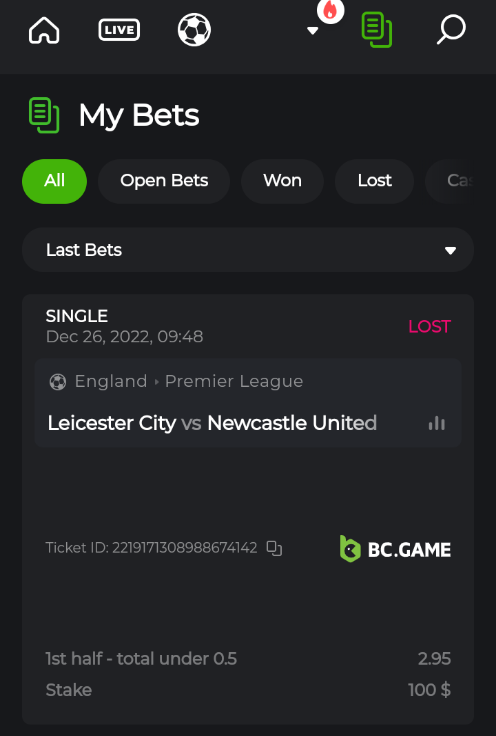Click the My Bets page heading icon
This screenshot has height=736, width=496.
(x=44, y=115)
